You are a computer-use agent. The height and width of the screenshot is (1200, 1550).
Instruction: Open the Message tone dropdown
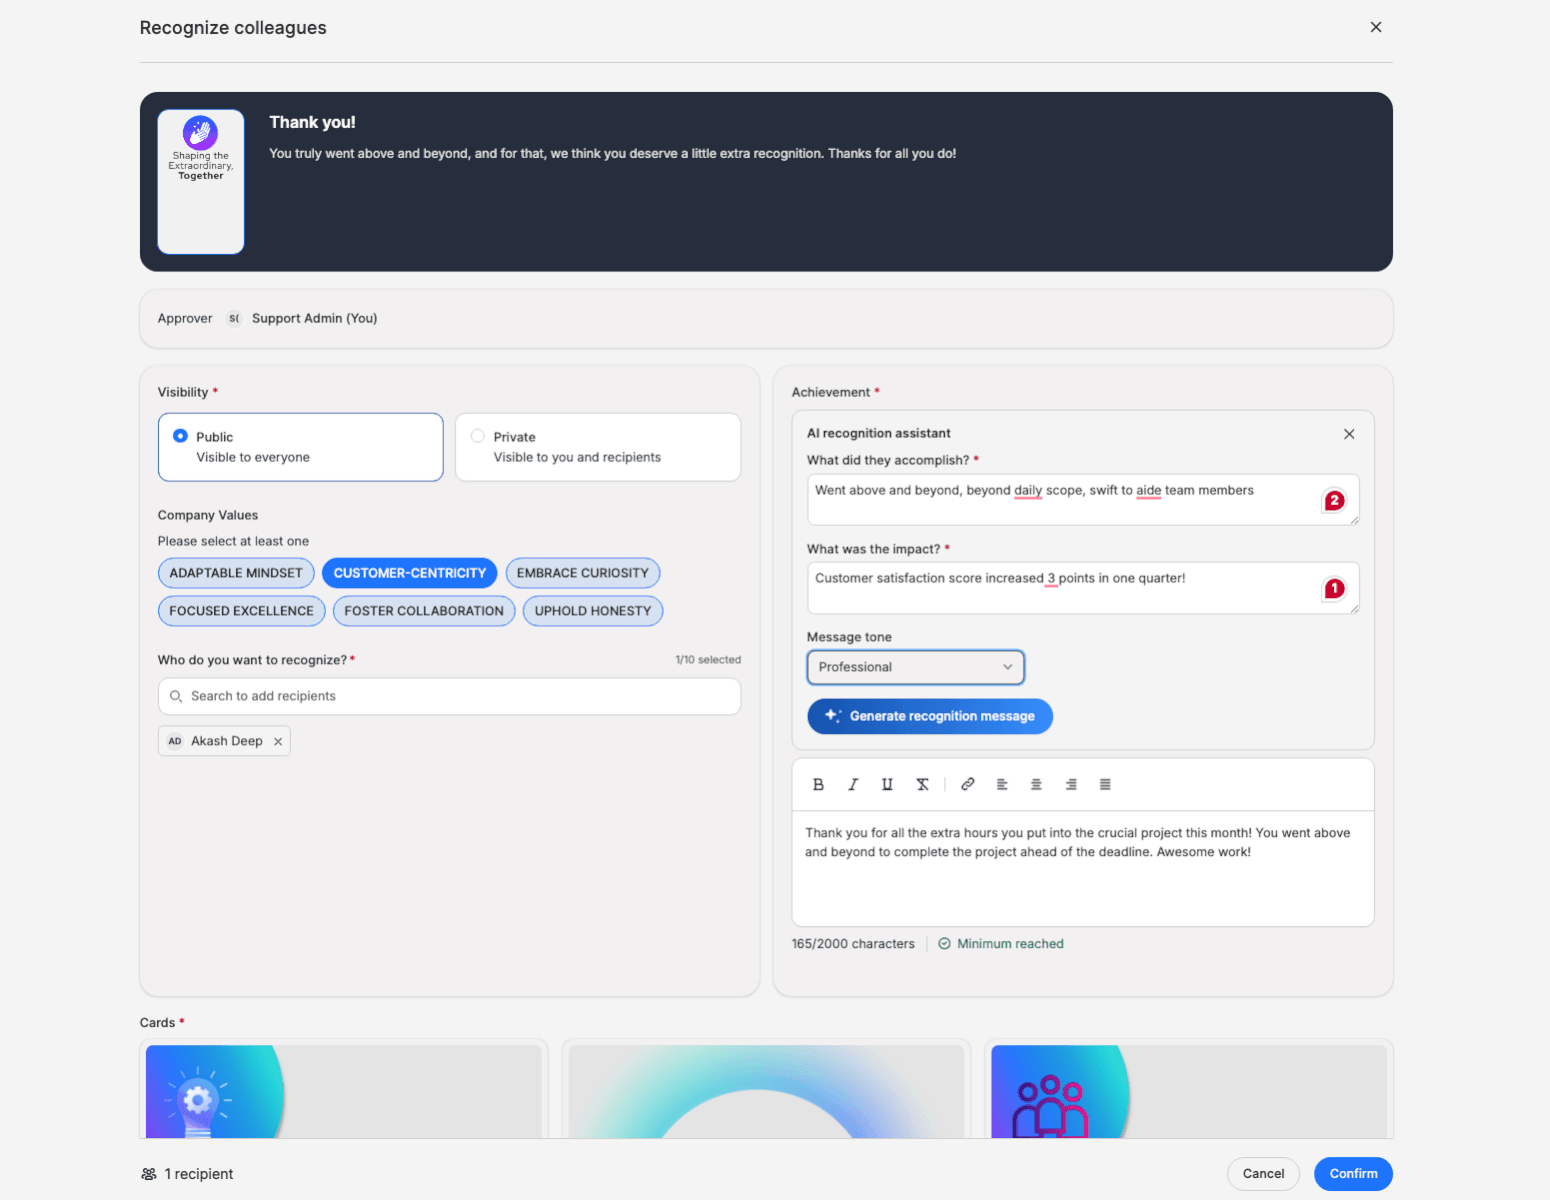[x=916, y=668]
